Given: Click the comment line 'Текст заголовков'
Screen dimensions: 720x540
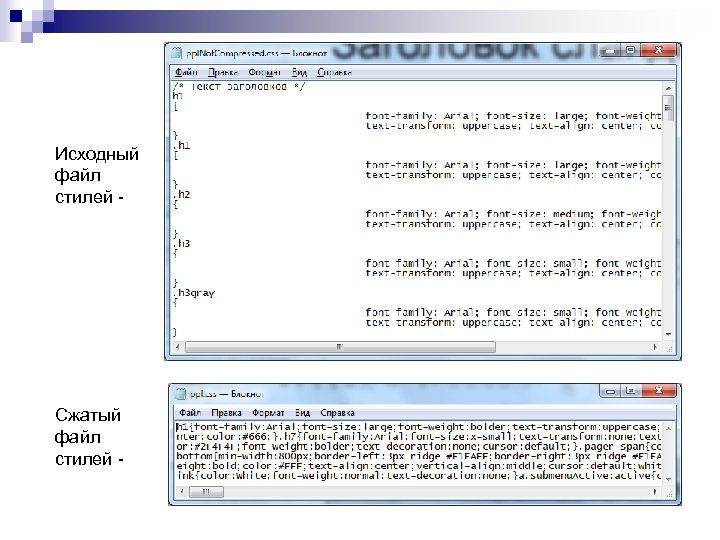Looking at the screenshot, I should click(238, 86).
